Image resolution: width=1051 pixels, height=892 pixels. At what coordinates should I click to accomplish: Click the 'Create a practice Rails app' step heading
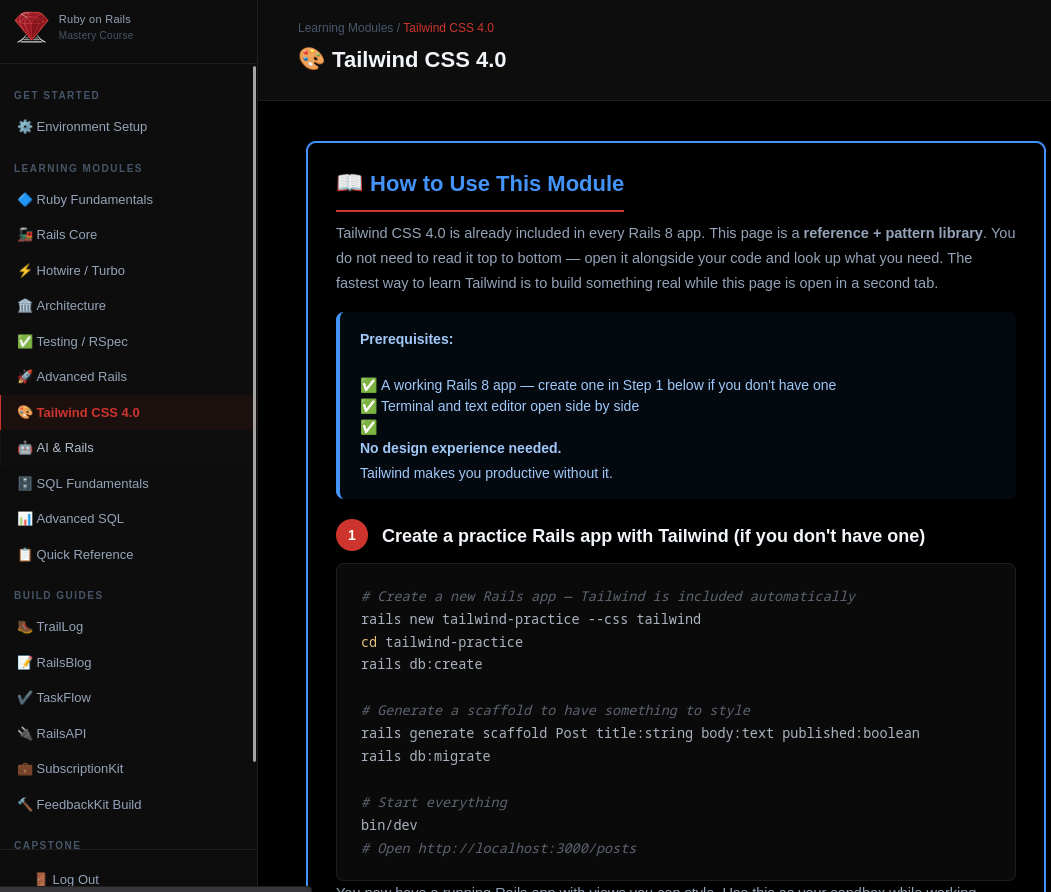point(654,536)
